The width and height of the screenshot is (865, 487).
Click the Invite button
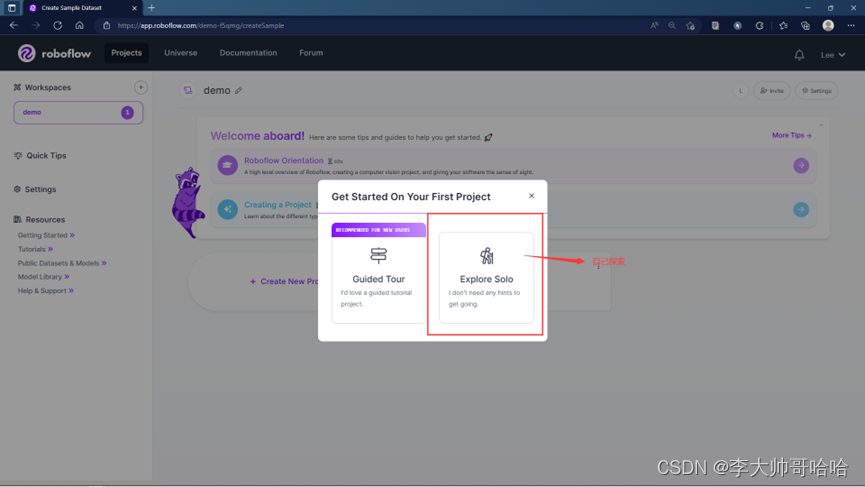click(x=772, y=90)
